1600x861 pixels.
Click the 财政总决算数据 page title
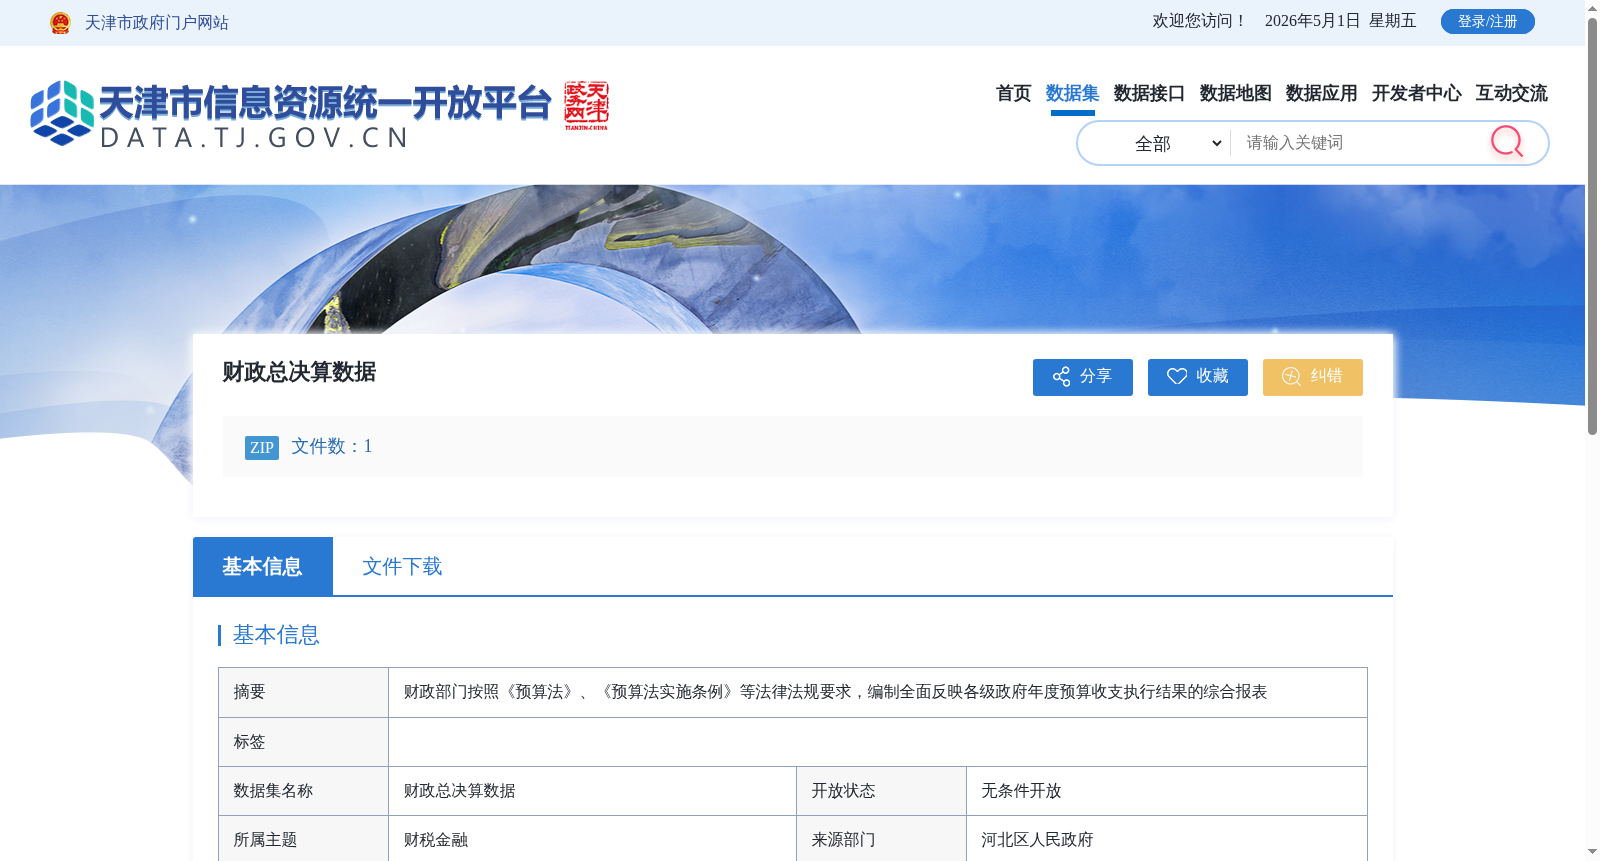299,372
